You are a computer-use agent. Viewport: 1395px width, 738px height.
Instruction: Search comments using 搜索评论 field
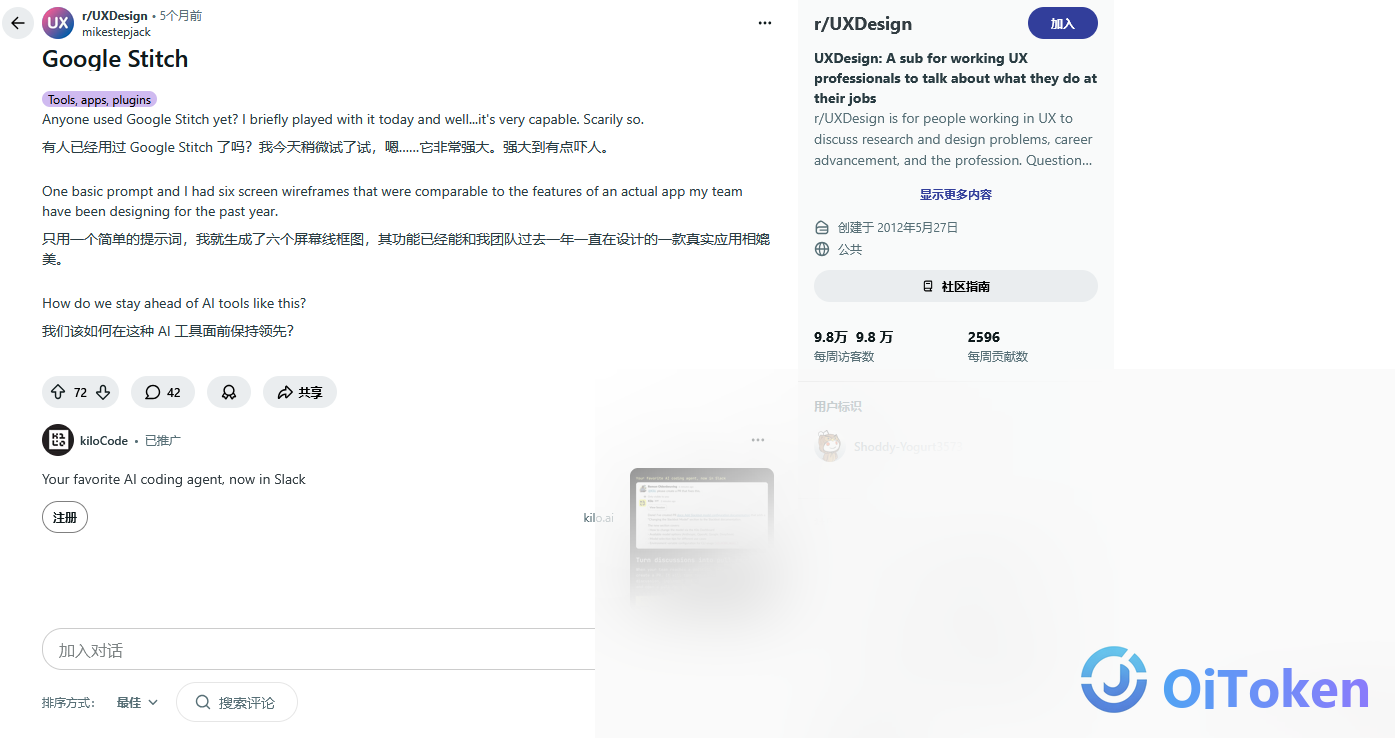click(237, 702)
